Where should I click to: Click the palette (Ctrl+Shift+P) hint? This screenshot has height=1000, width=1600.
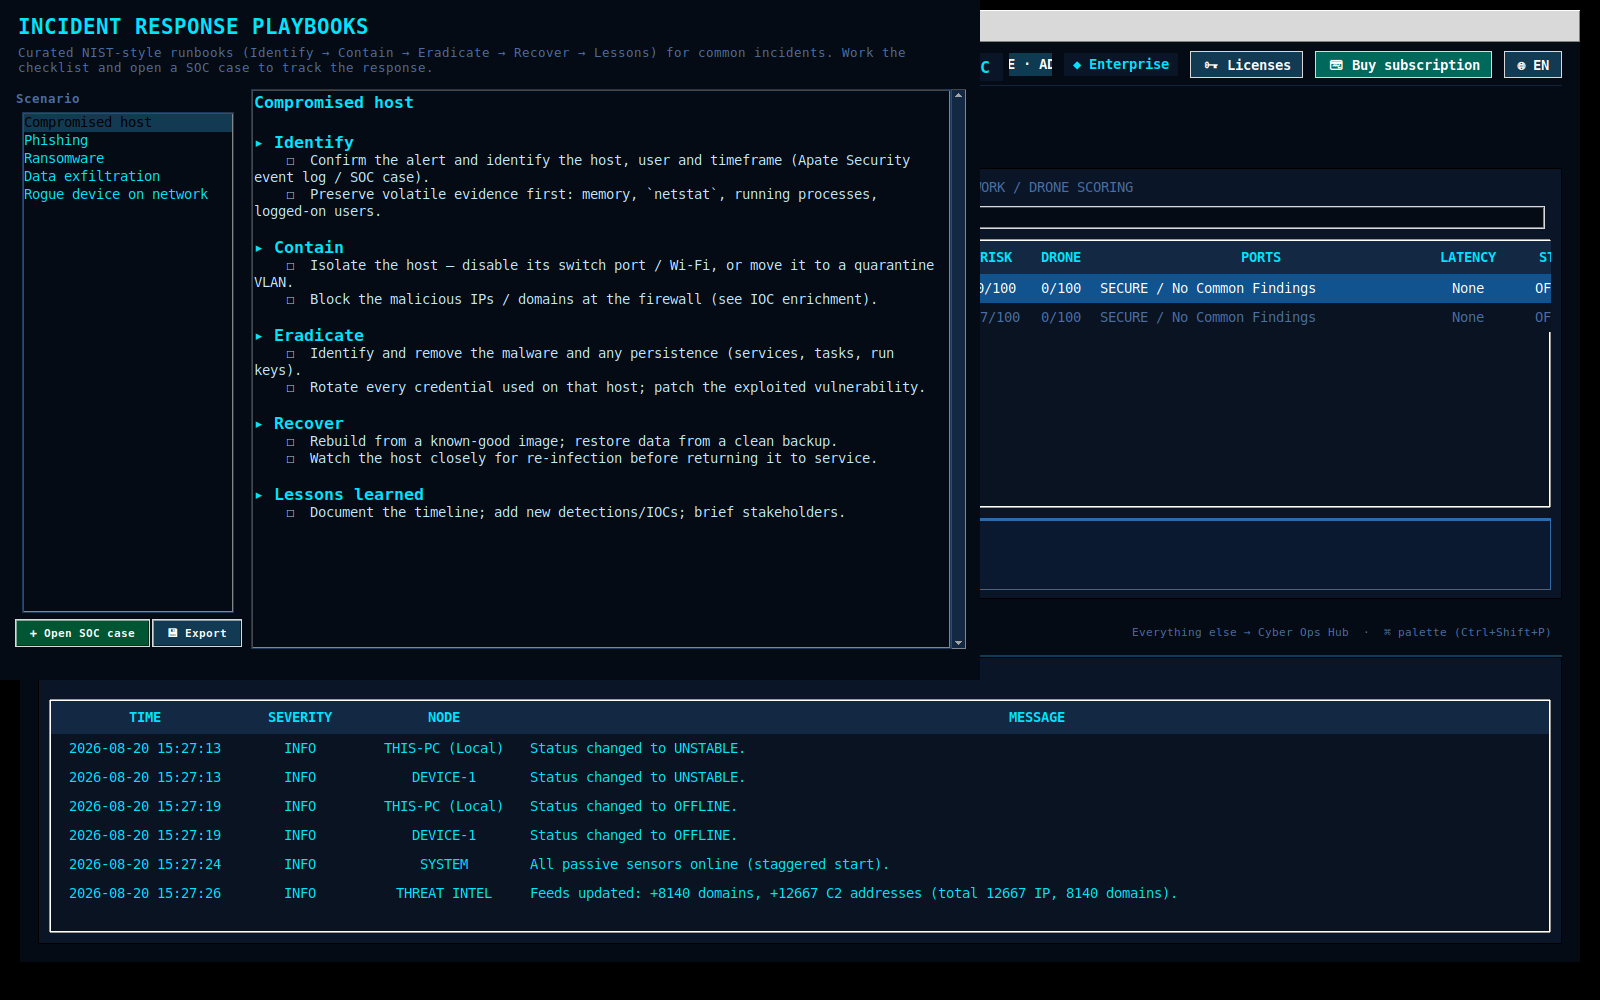click(1467, 632)
